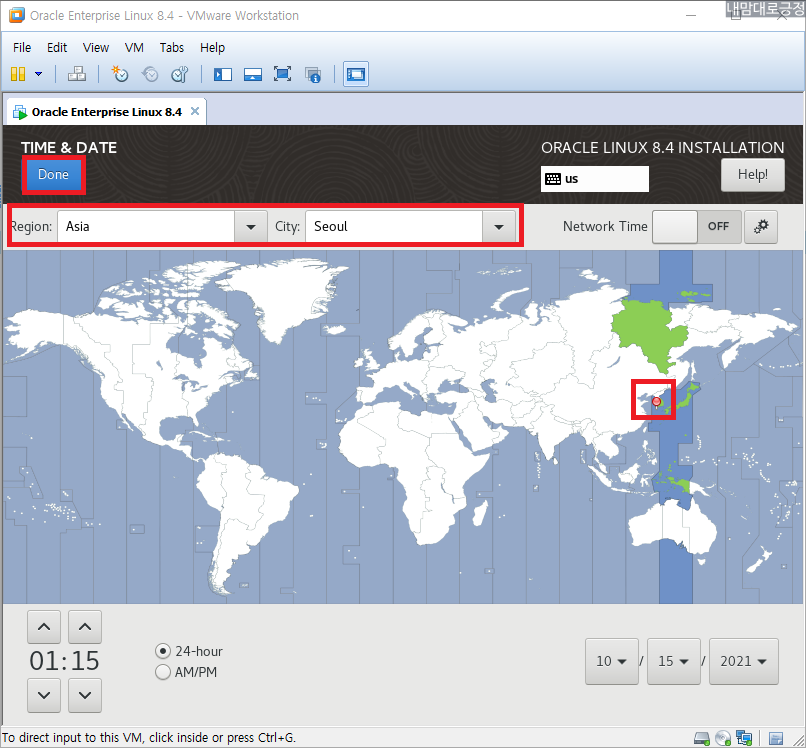806x748 pixels.
Task: Decrease the hour with the down arrow
Action: (44, 695)
